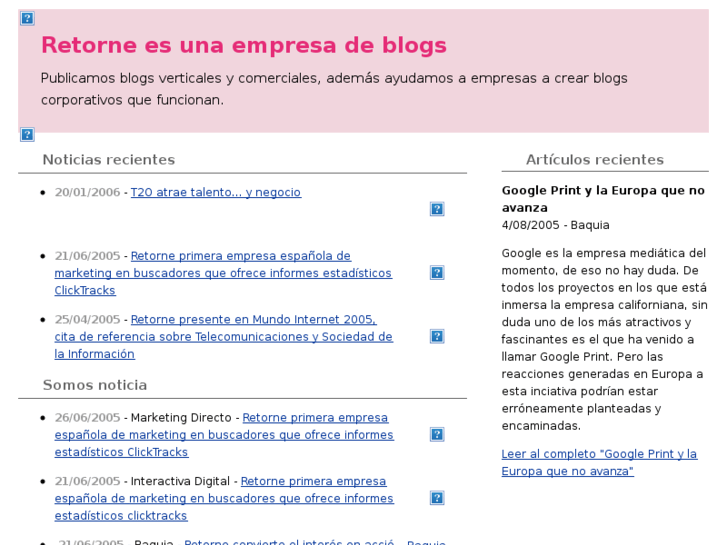Click the broken image icon above the Retorne heading
The image size is (727, 545).
click(x=27, y=19)
